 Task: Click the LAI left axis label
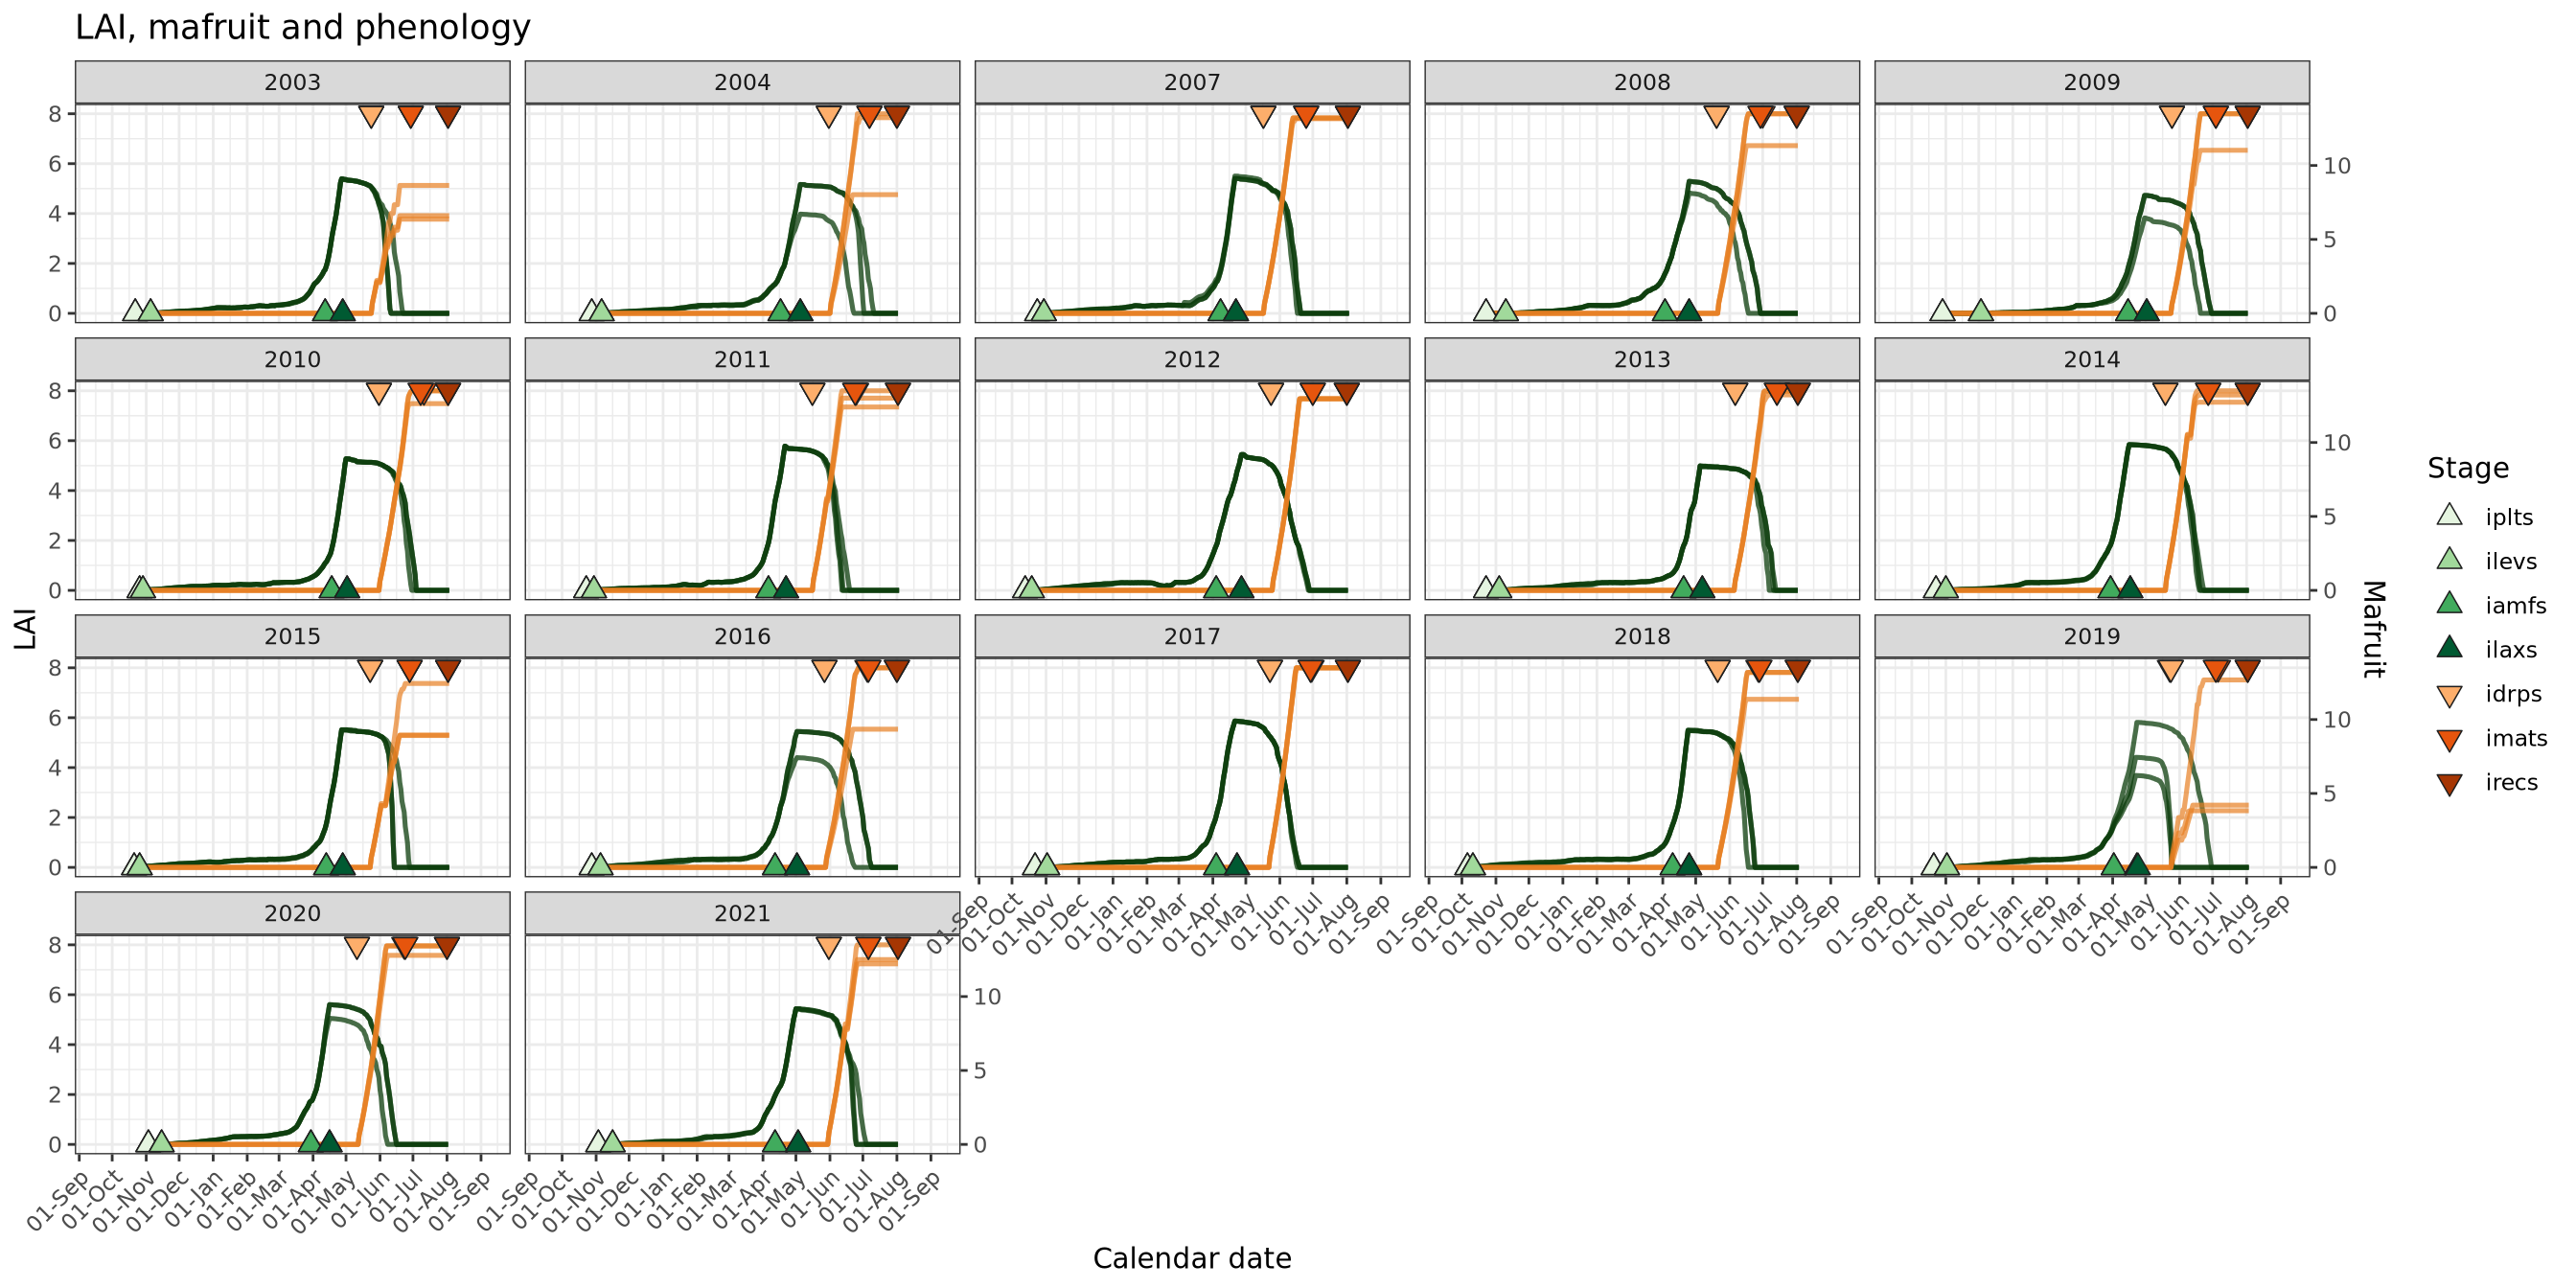click(x=24, y=629)
